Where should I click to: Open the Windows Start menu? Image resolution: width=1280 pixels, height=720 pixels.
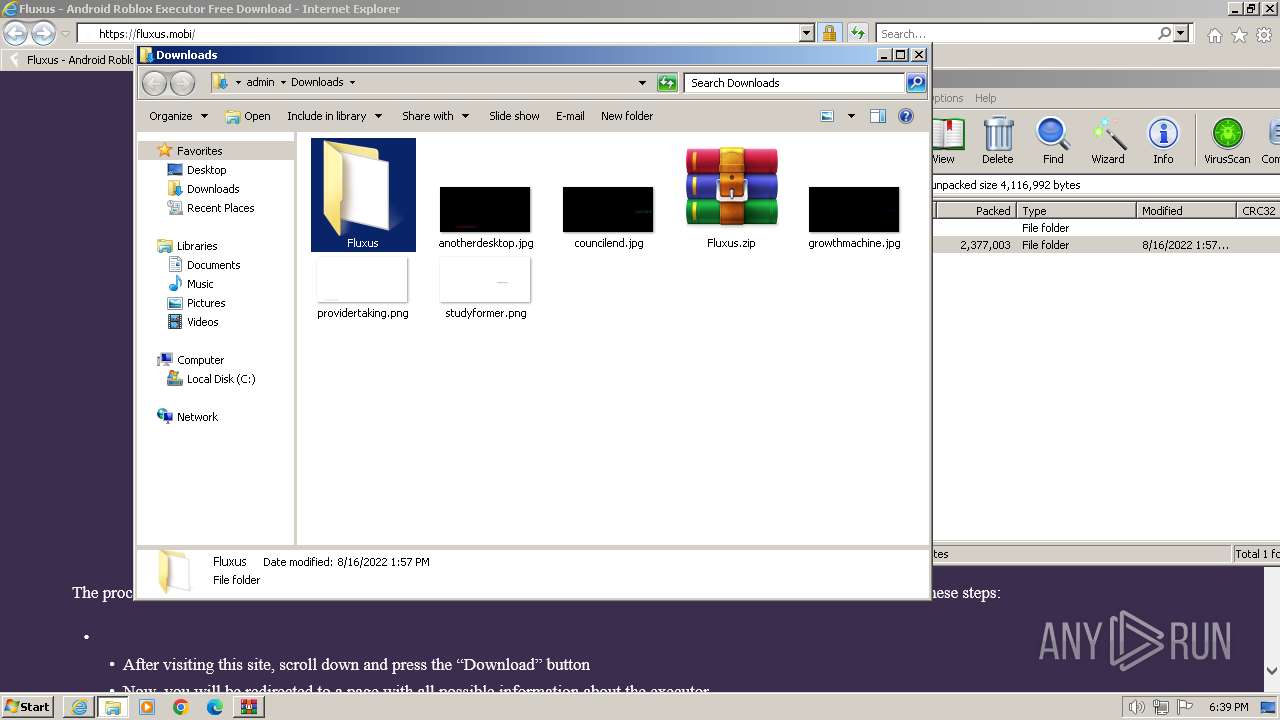click(27, 706)
